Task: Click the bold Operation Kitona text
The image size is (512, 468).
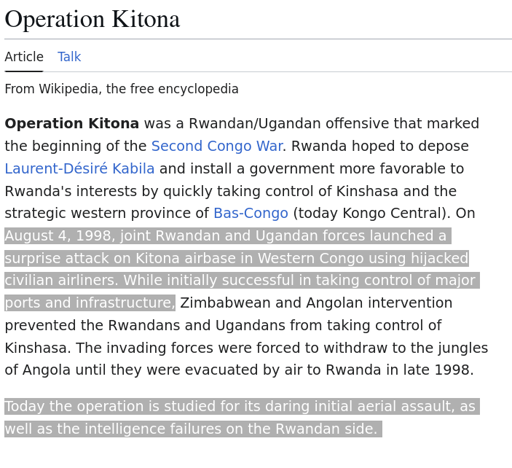Action: click(72, 123)
